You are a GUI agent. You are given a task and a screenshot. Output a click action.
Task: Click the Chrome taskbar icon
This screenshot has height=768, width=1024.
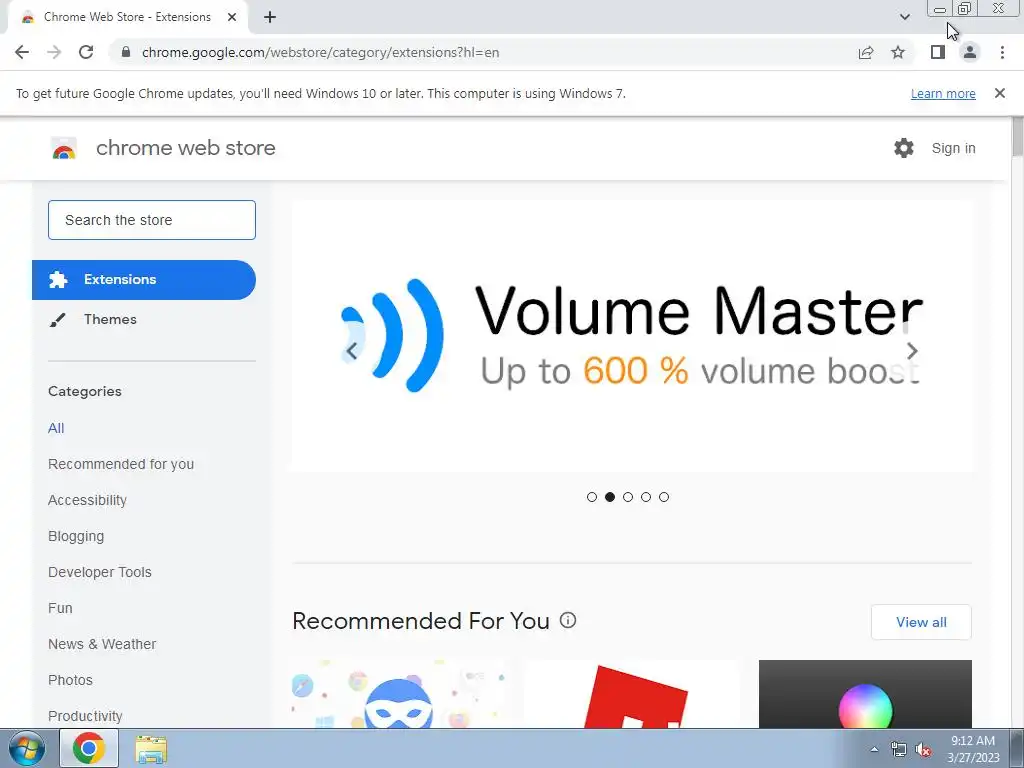(89, 748)
